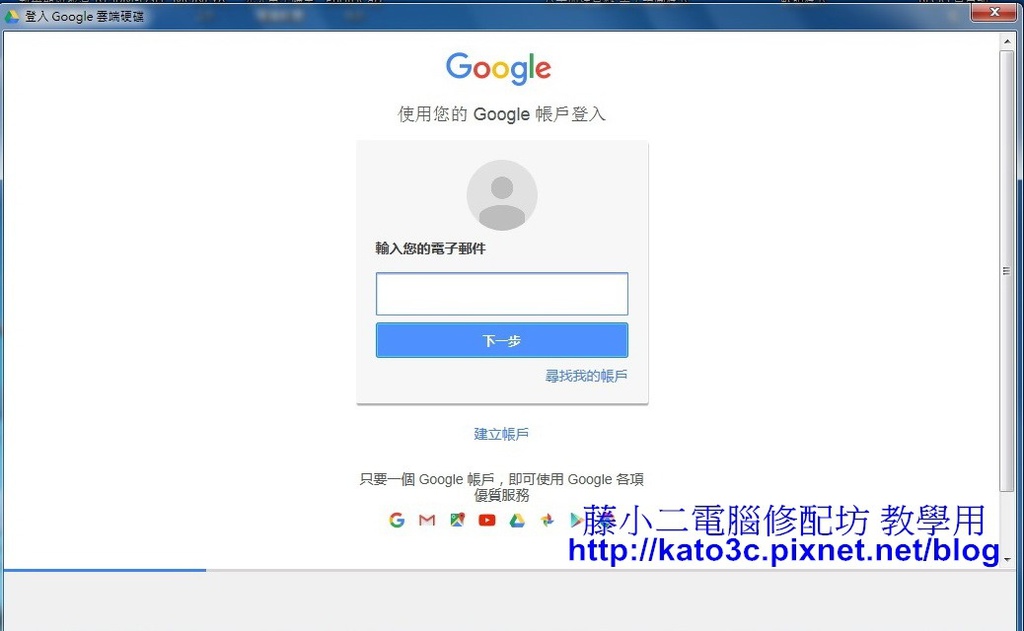Image resolution: width=1024 pixels, height=631 pixels.
Task: Open the 尋找我的帳戶 link
Action: (x=586, y=376)
